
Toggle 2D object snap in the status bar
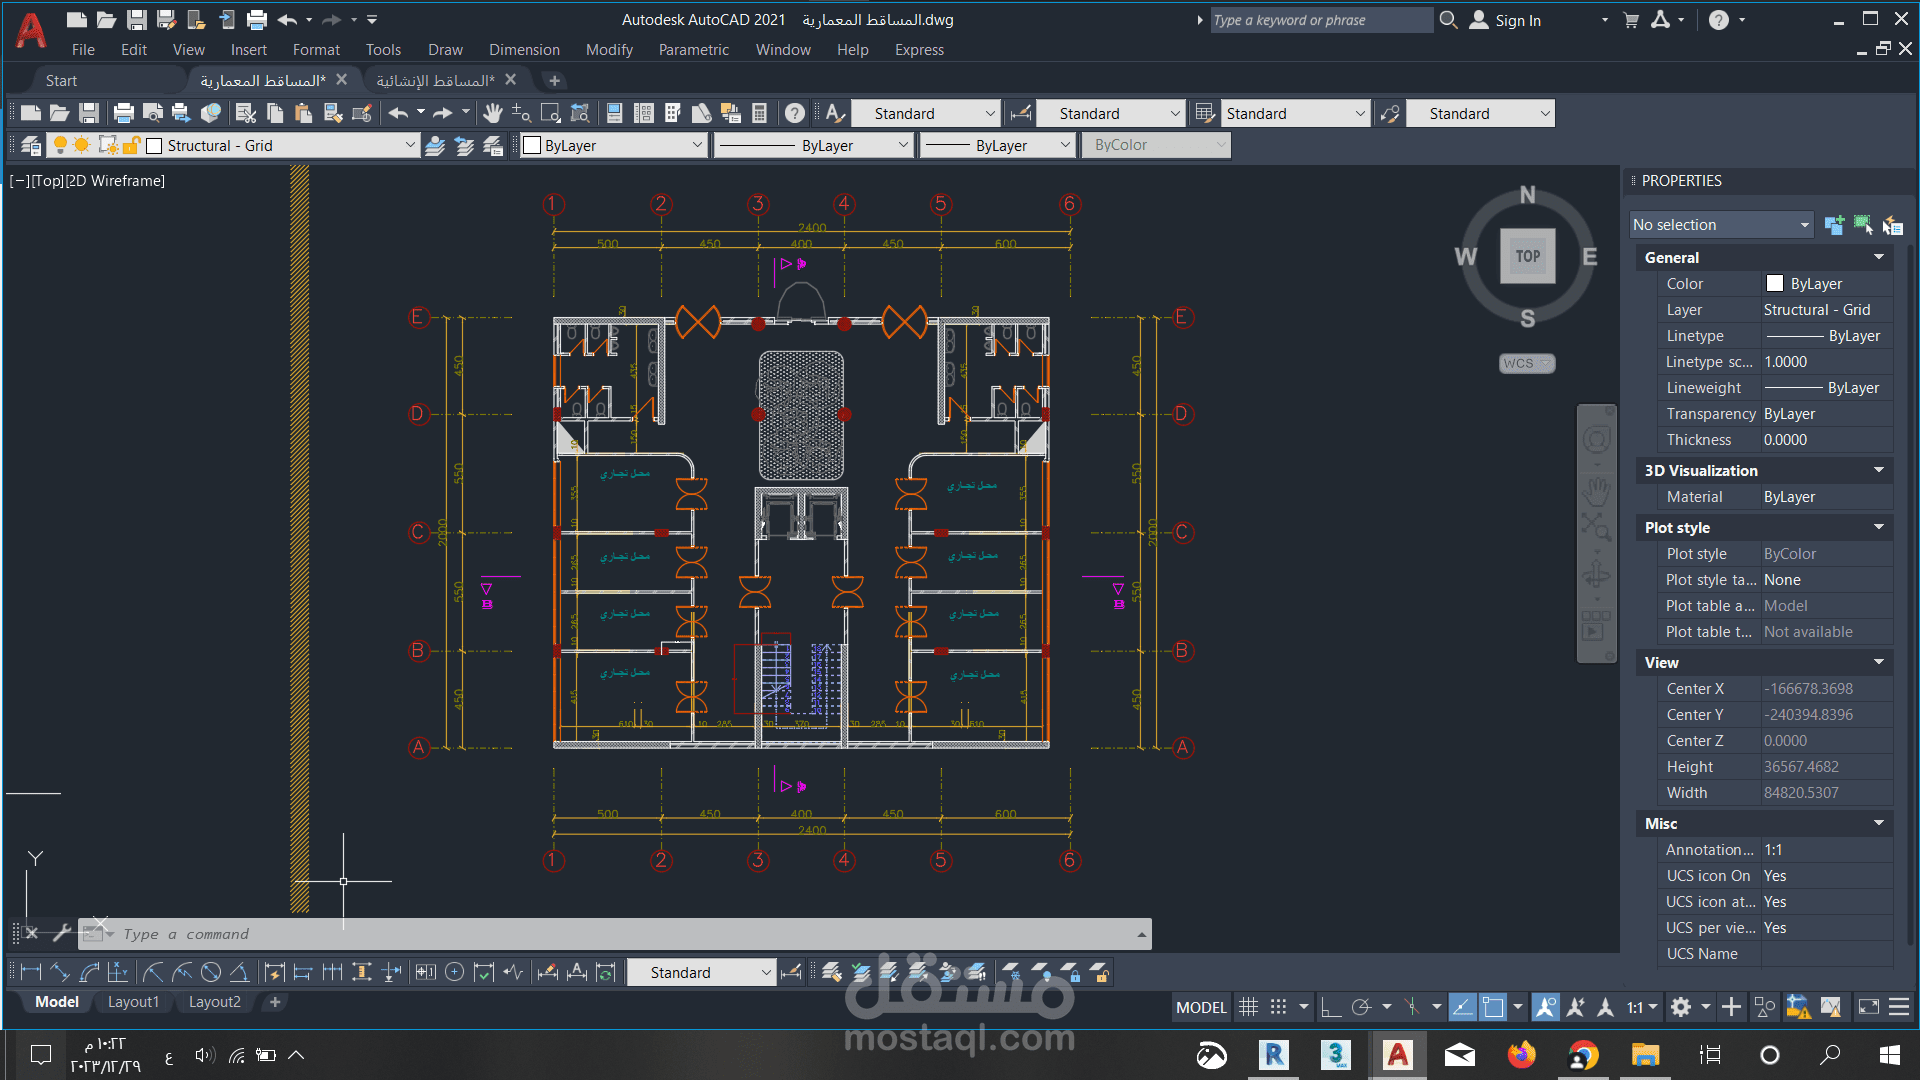1493,1007
